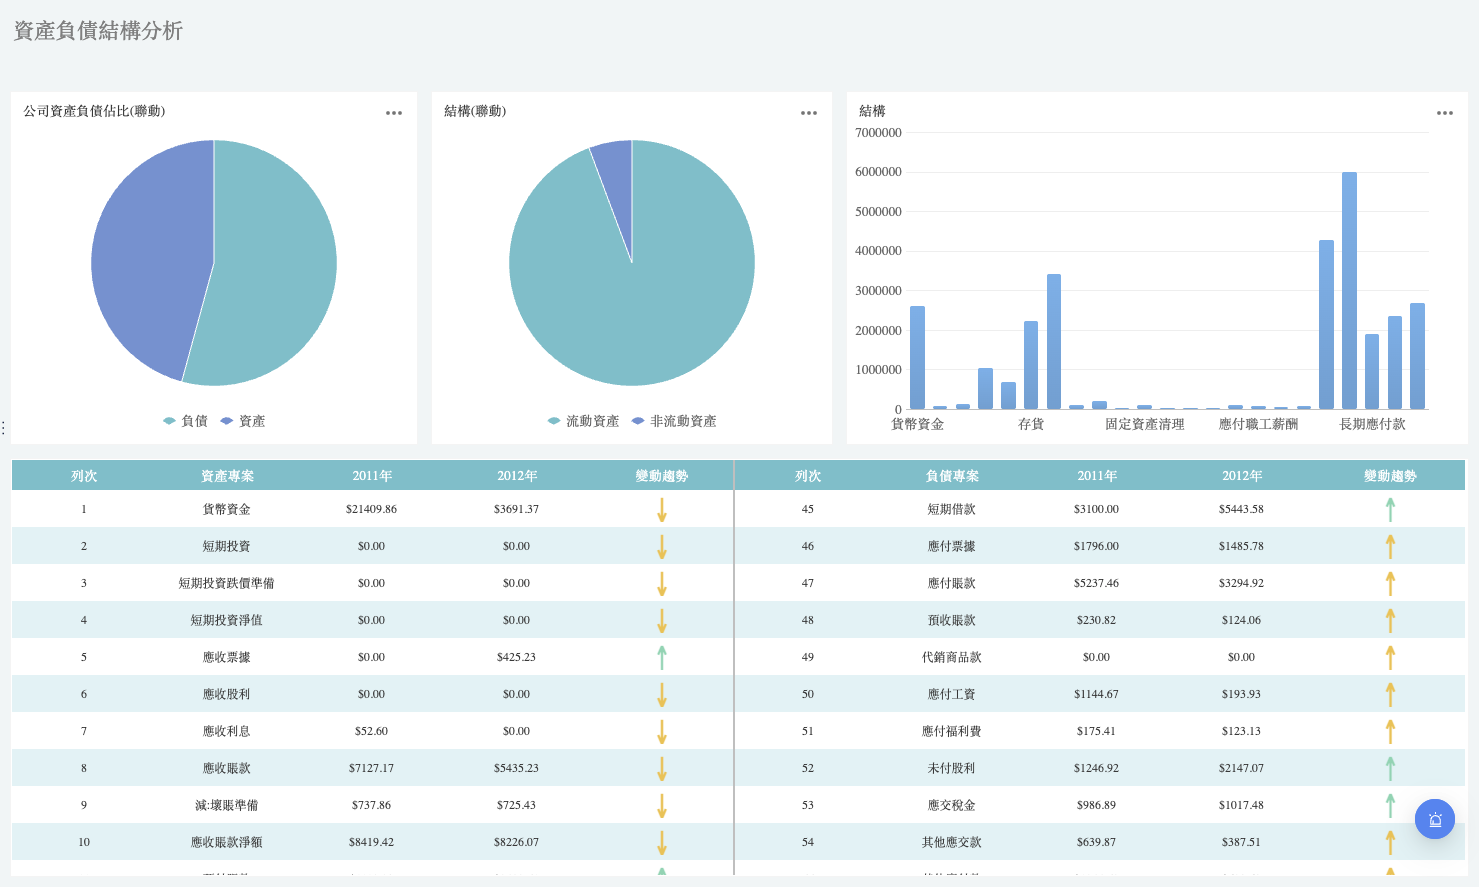Click the 變動趨勢 header in the assets table
Image resolution: width=1479 pixels, height=887 pixels.
pyautogui.click(x=662, y=476)
